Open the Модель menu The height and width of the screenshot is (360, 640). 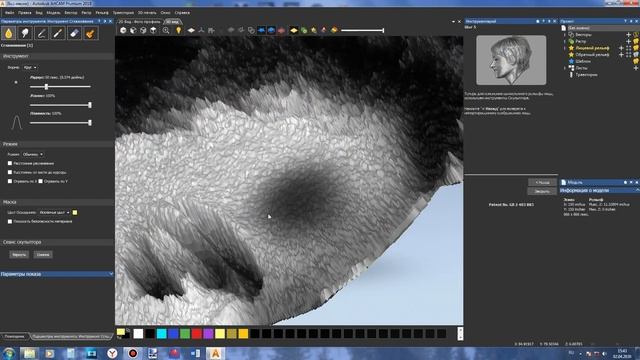(x=53, y=13)
